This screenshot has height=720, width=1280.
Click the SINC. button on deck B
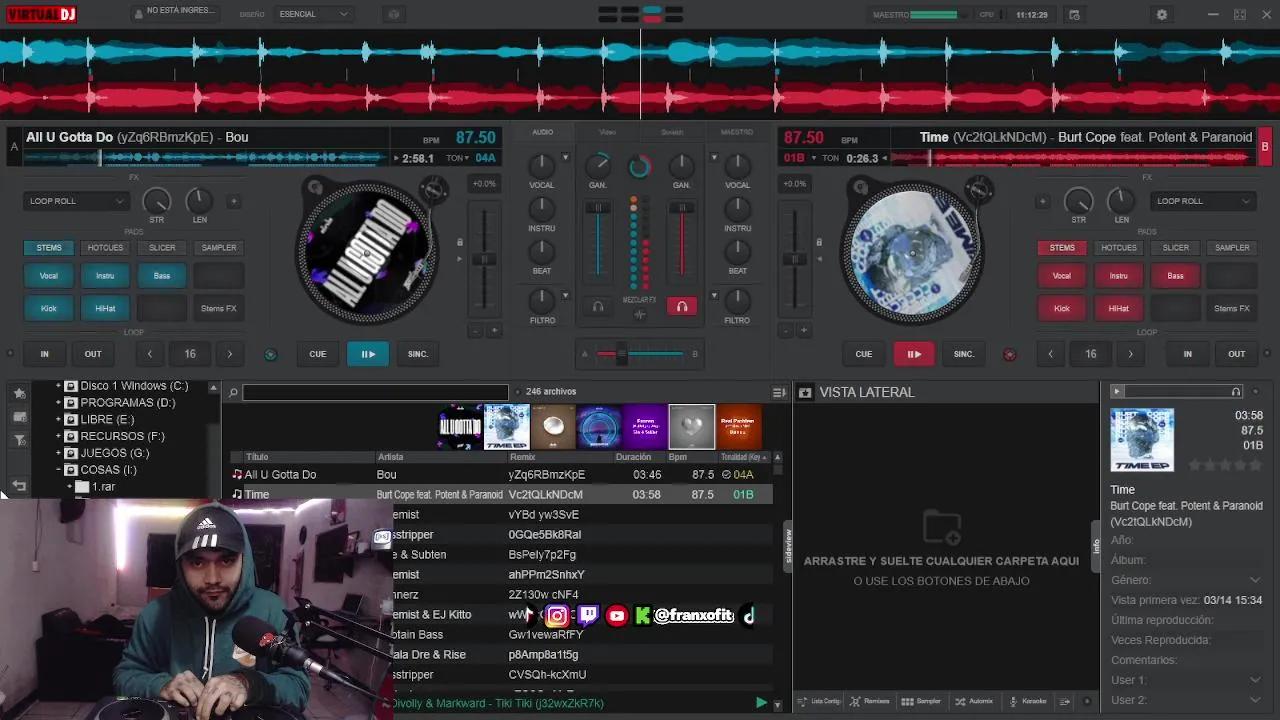[964, 354]
